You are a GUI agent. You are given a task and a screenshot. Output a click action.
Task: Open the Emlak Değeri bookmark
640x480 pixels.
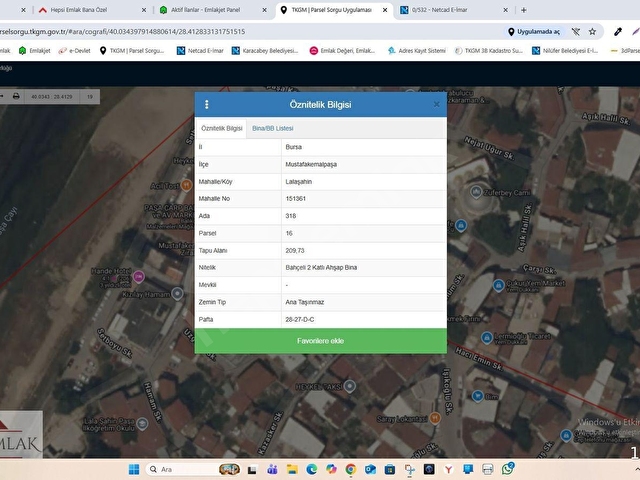342,51
